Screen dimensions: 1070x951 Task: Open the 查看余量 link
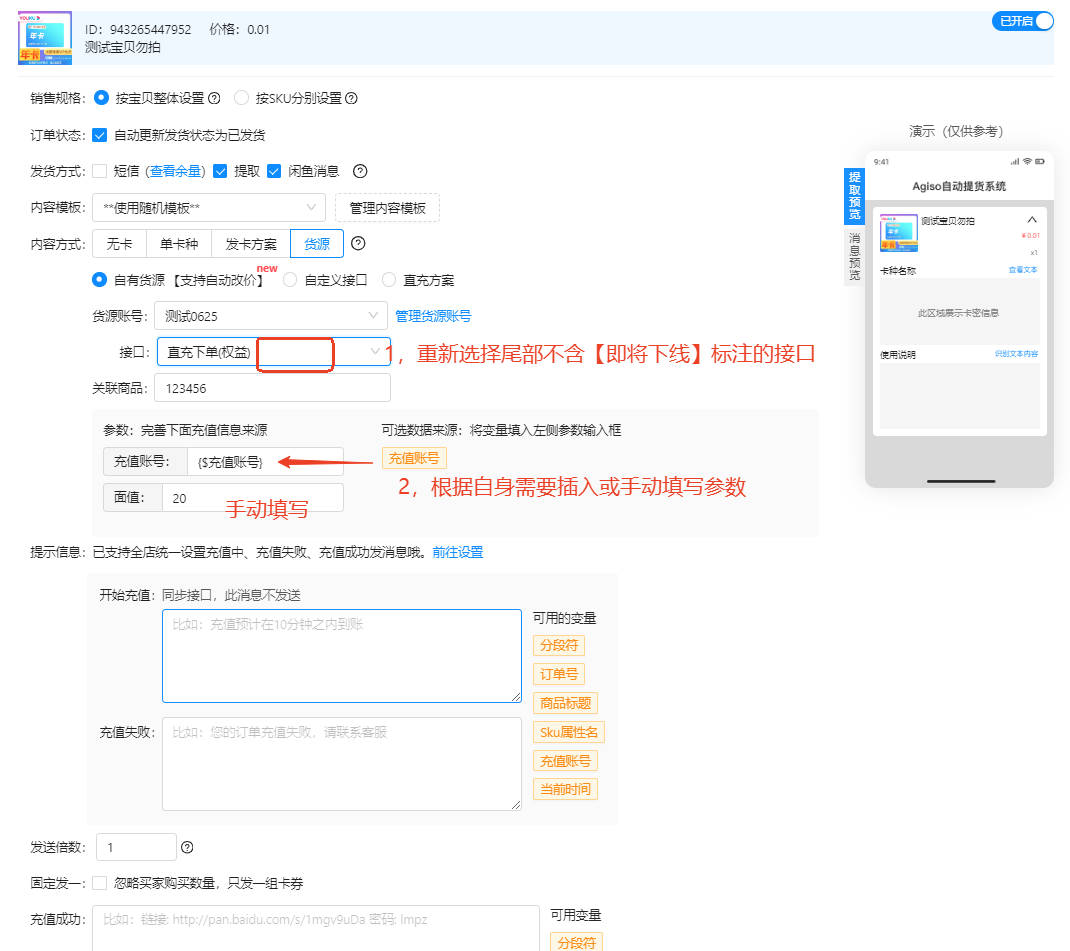click(x=175, y=171)
